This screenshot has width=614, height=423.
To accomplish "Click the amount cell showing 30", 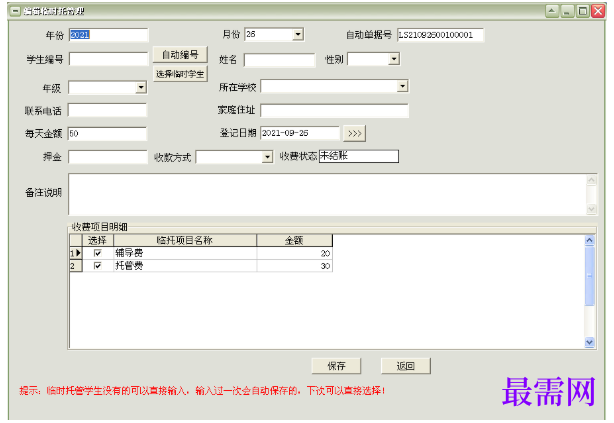I will point(294,266).
